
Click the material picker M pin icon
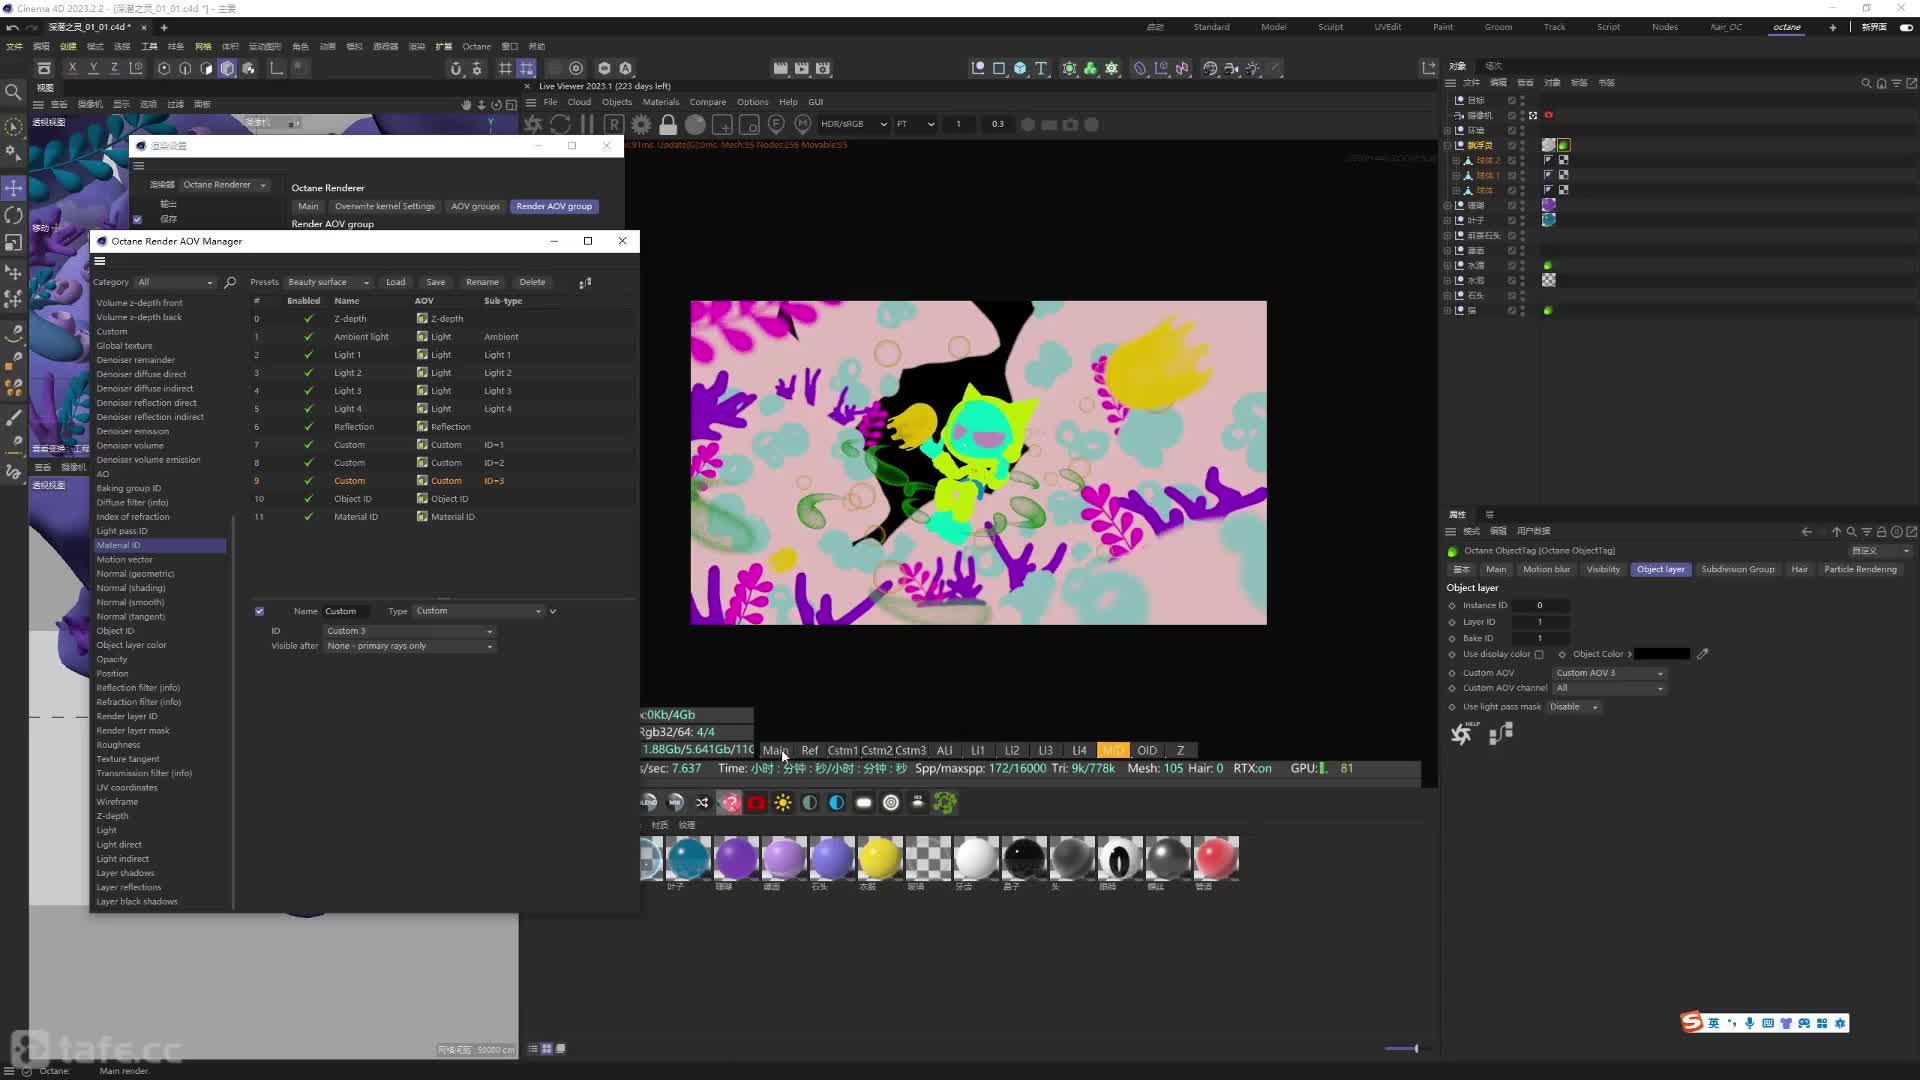pyautogui.click(x=803, y=124)
